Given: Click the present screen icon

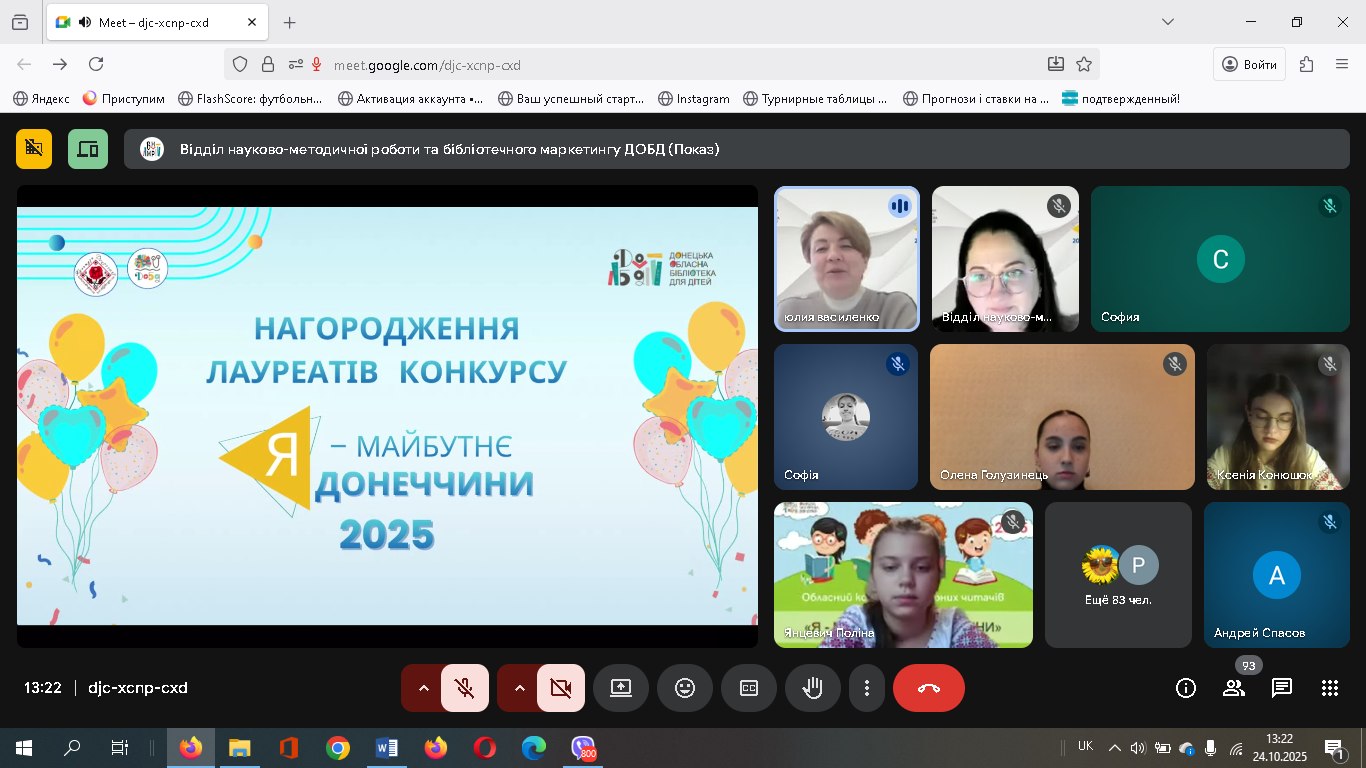Looking at the screenshot, I should point(621,688).
